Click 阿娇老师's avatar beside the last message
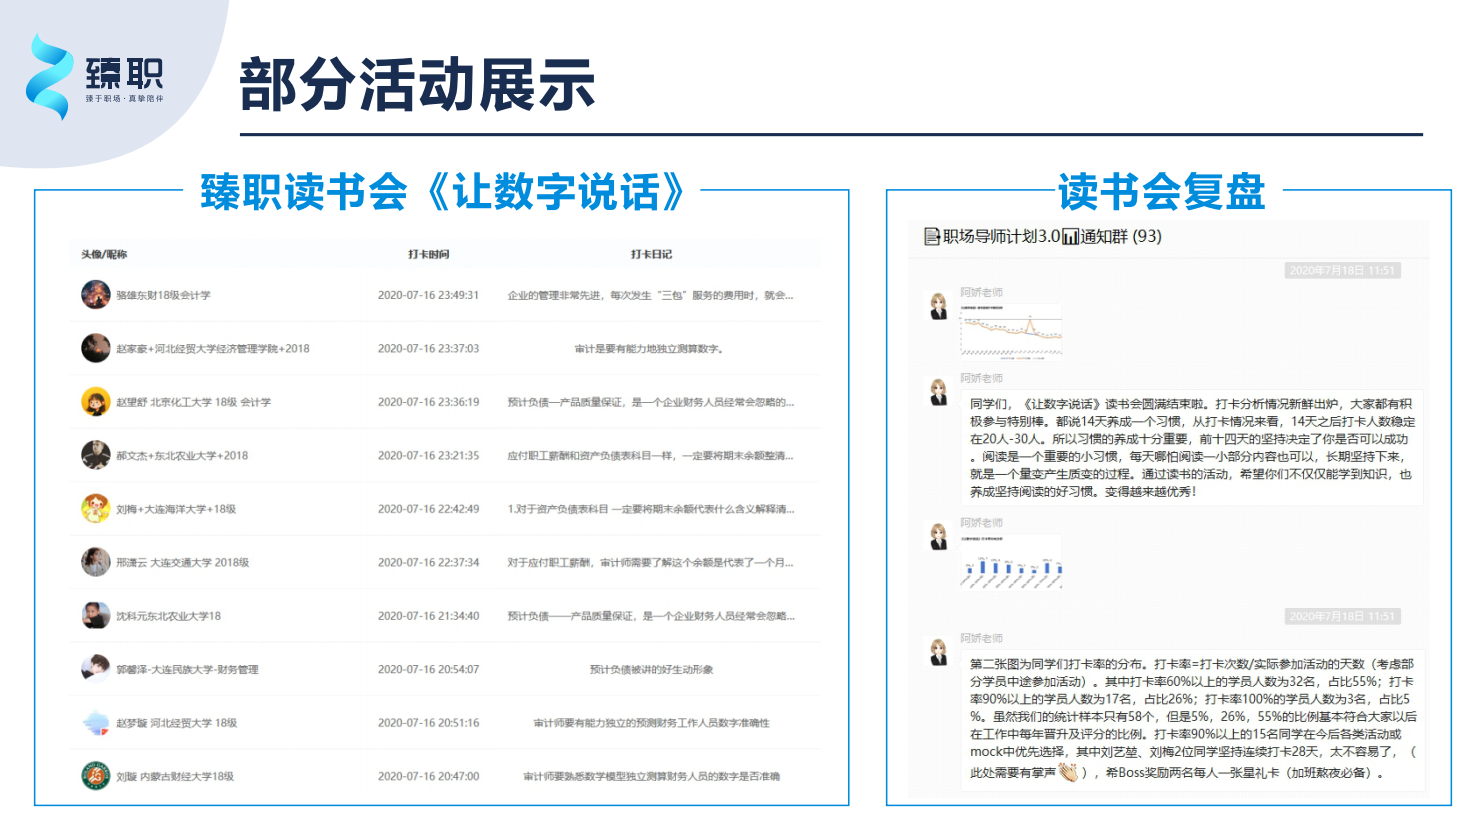The width and height of the screenshot is (1484, 834). (938, 653)
